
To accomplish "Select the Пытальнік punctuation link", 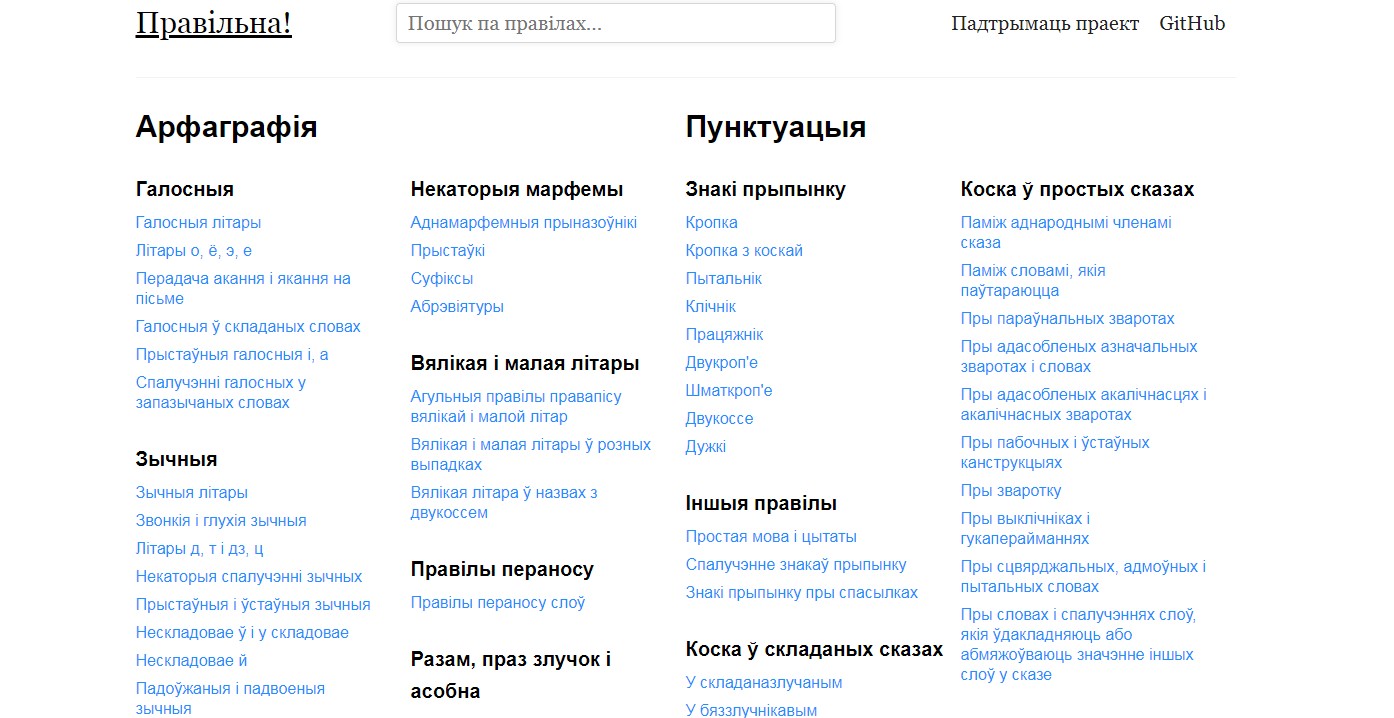I will [x=723, y=279].
